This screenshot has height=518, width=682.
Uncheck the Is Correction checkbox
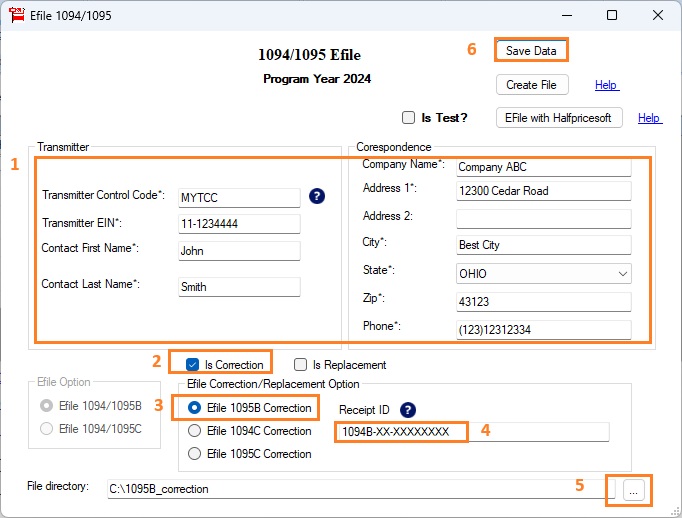[193, 365]
